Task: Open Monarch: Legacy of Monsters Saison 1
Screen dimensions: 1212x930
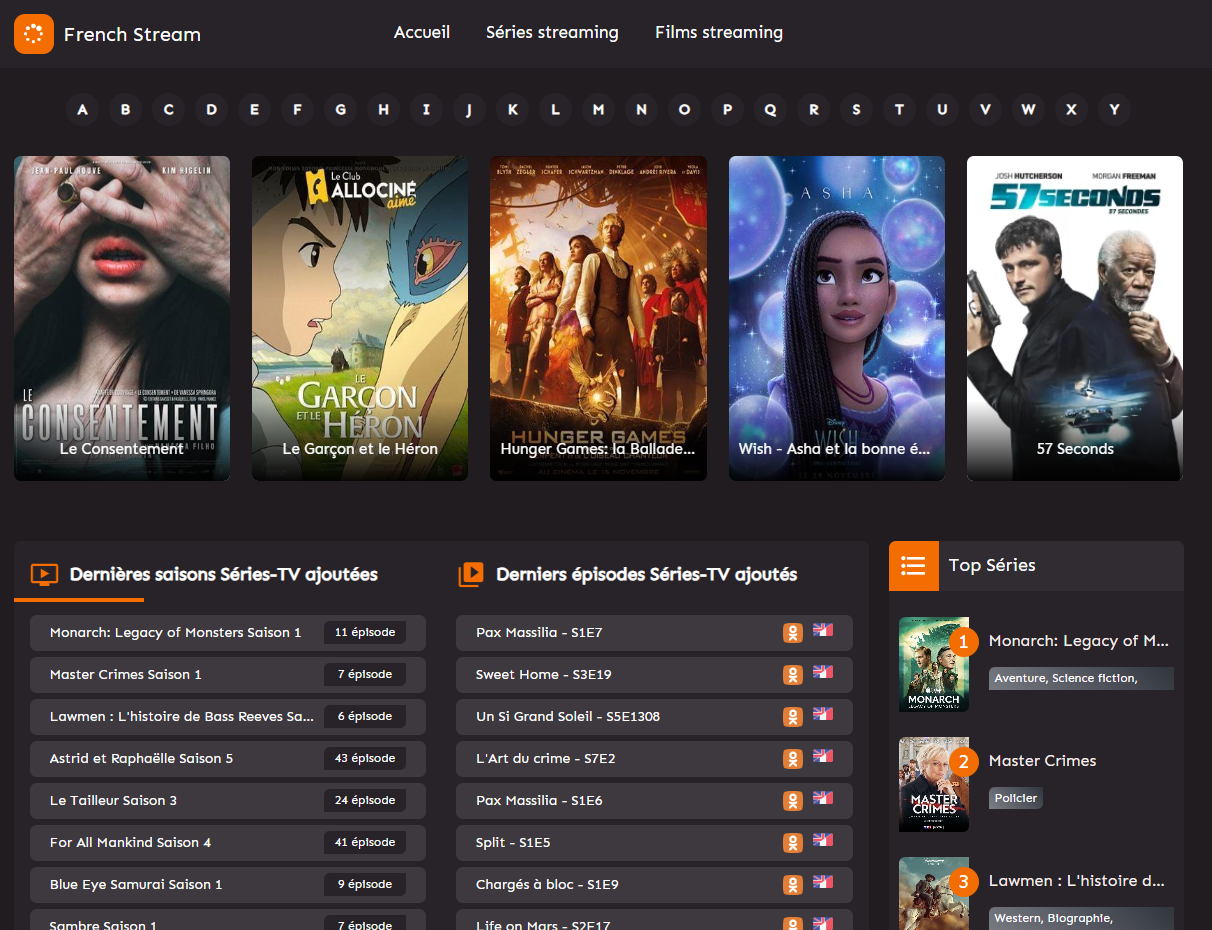Action: click(228, 633)
